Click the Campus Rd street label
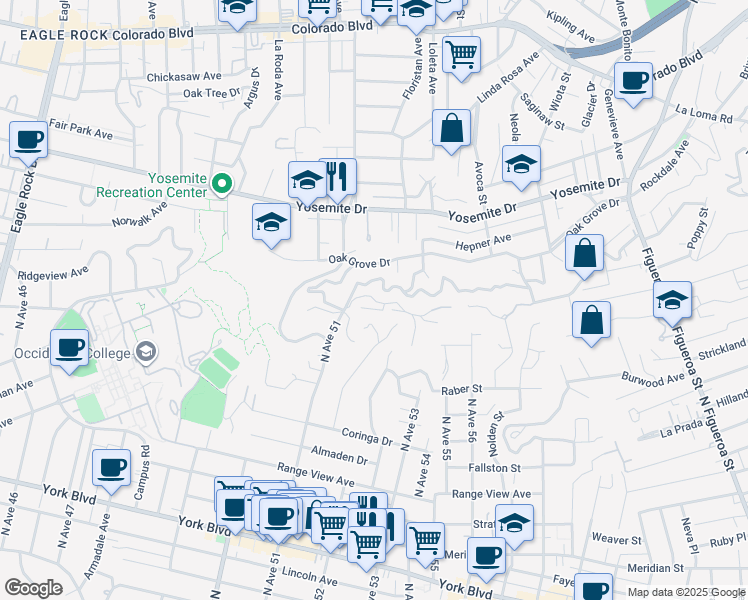The image size is (748, 600). click(142, 473)
